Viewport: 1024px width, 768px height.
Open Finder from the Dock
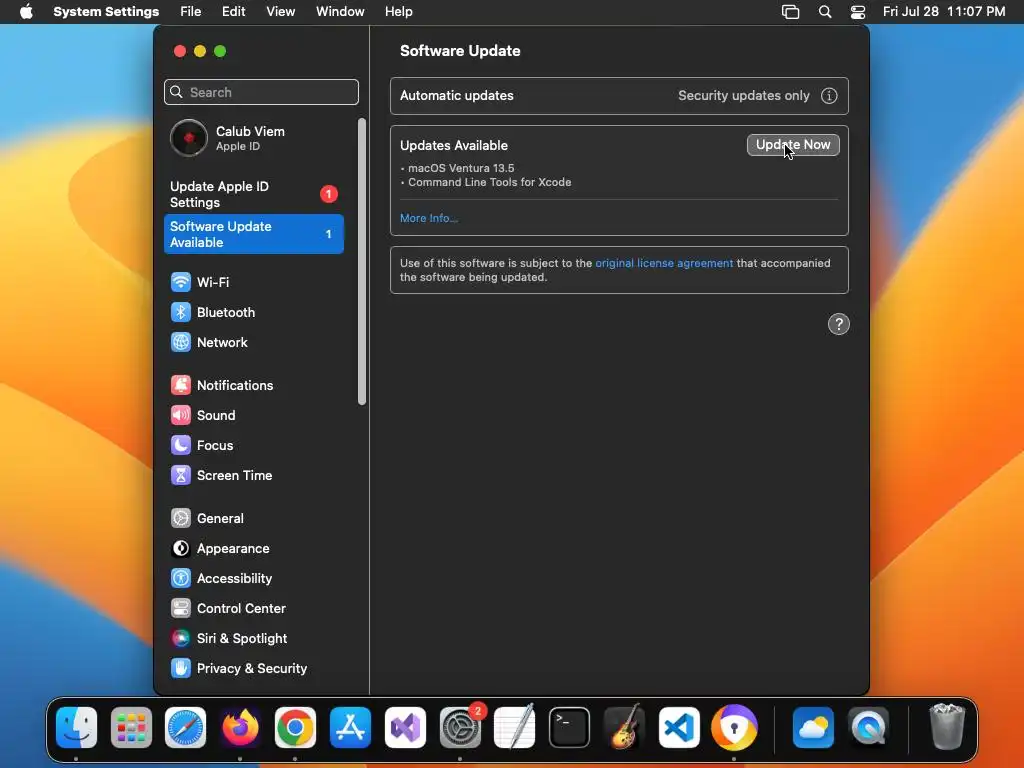76,727
